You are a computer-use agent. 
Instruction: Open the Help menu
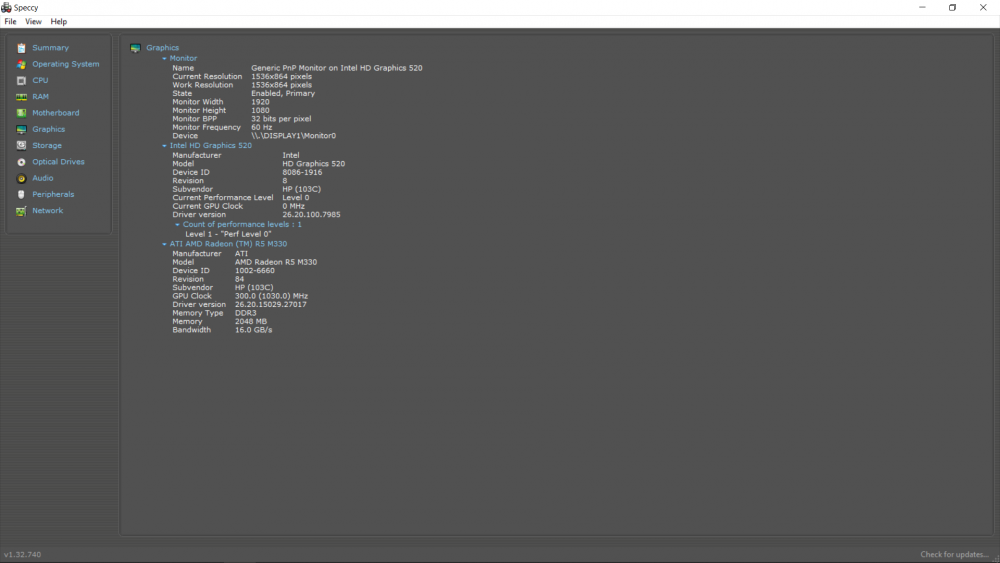tap(59, 22)
